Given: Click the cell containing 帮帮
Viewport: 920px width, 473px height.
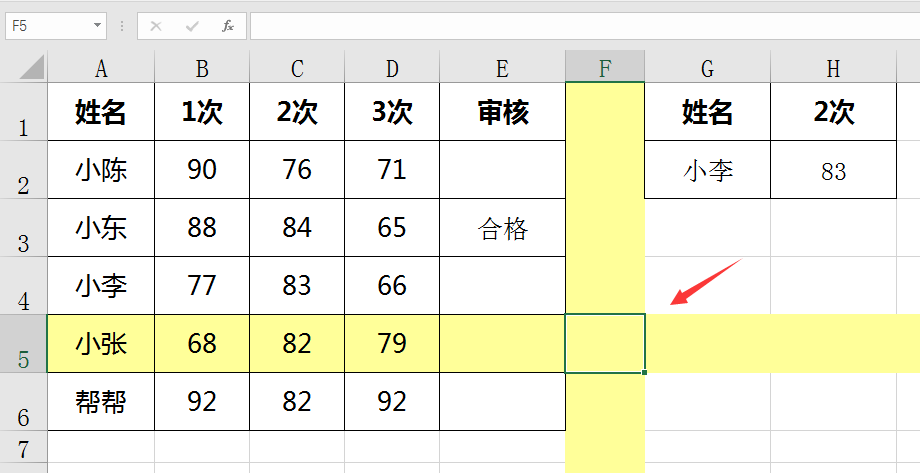Looking at the screenshot, I should tap(101, 401).
